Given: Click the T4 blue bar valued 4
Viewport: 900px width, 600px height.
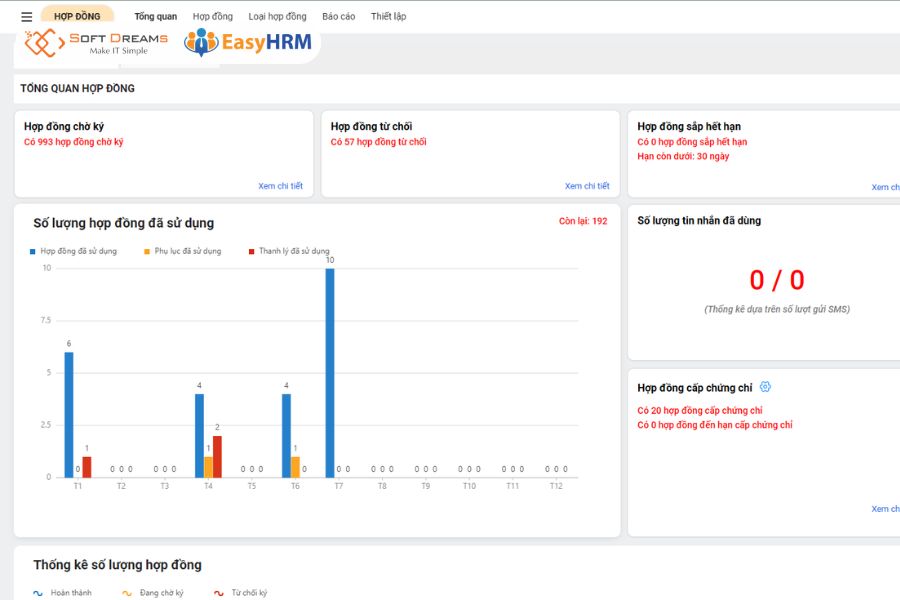Looking at the screenshot, I should click(x=199, y=435).
